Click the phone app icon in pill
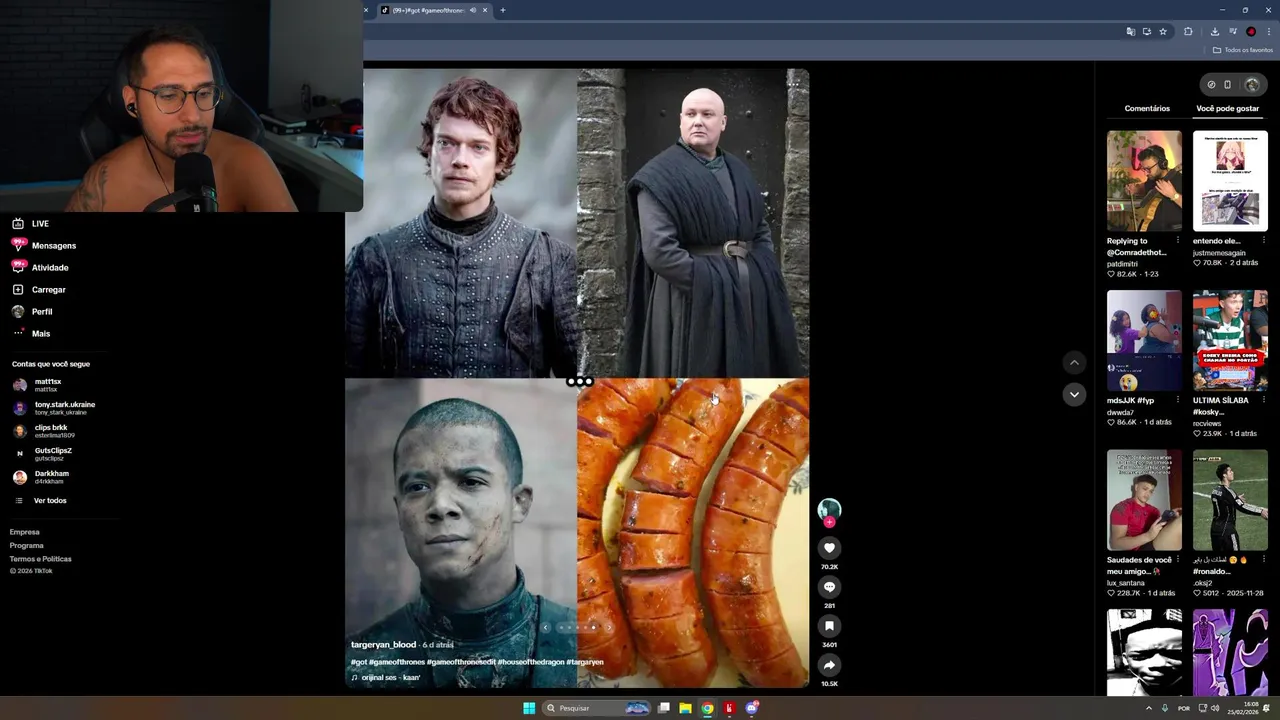 pos(1228,84)
